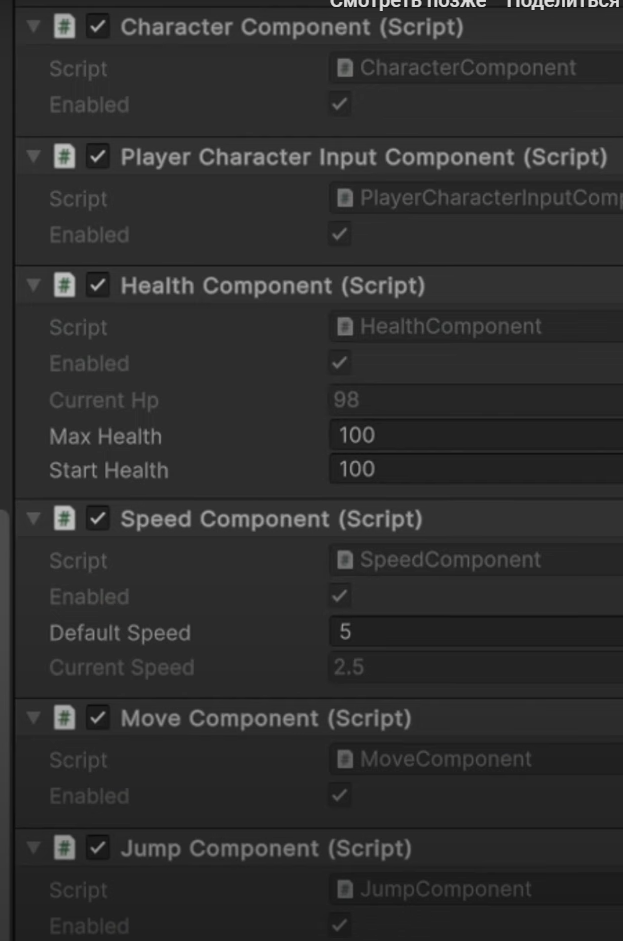Viewport: 623px width, 941px height.
Task: Collapse the Speed Component foldout arrow
Action: [x=34, y=519]
